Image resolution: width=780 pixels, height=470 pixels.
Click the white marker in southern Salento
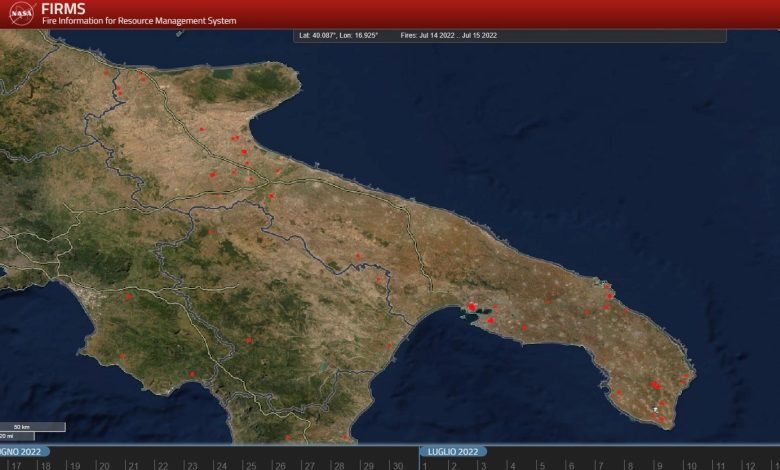[x=655, y=409]
